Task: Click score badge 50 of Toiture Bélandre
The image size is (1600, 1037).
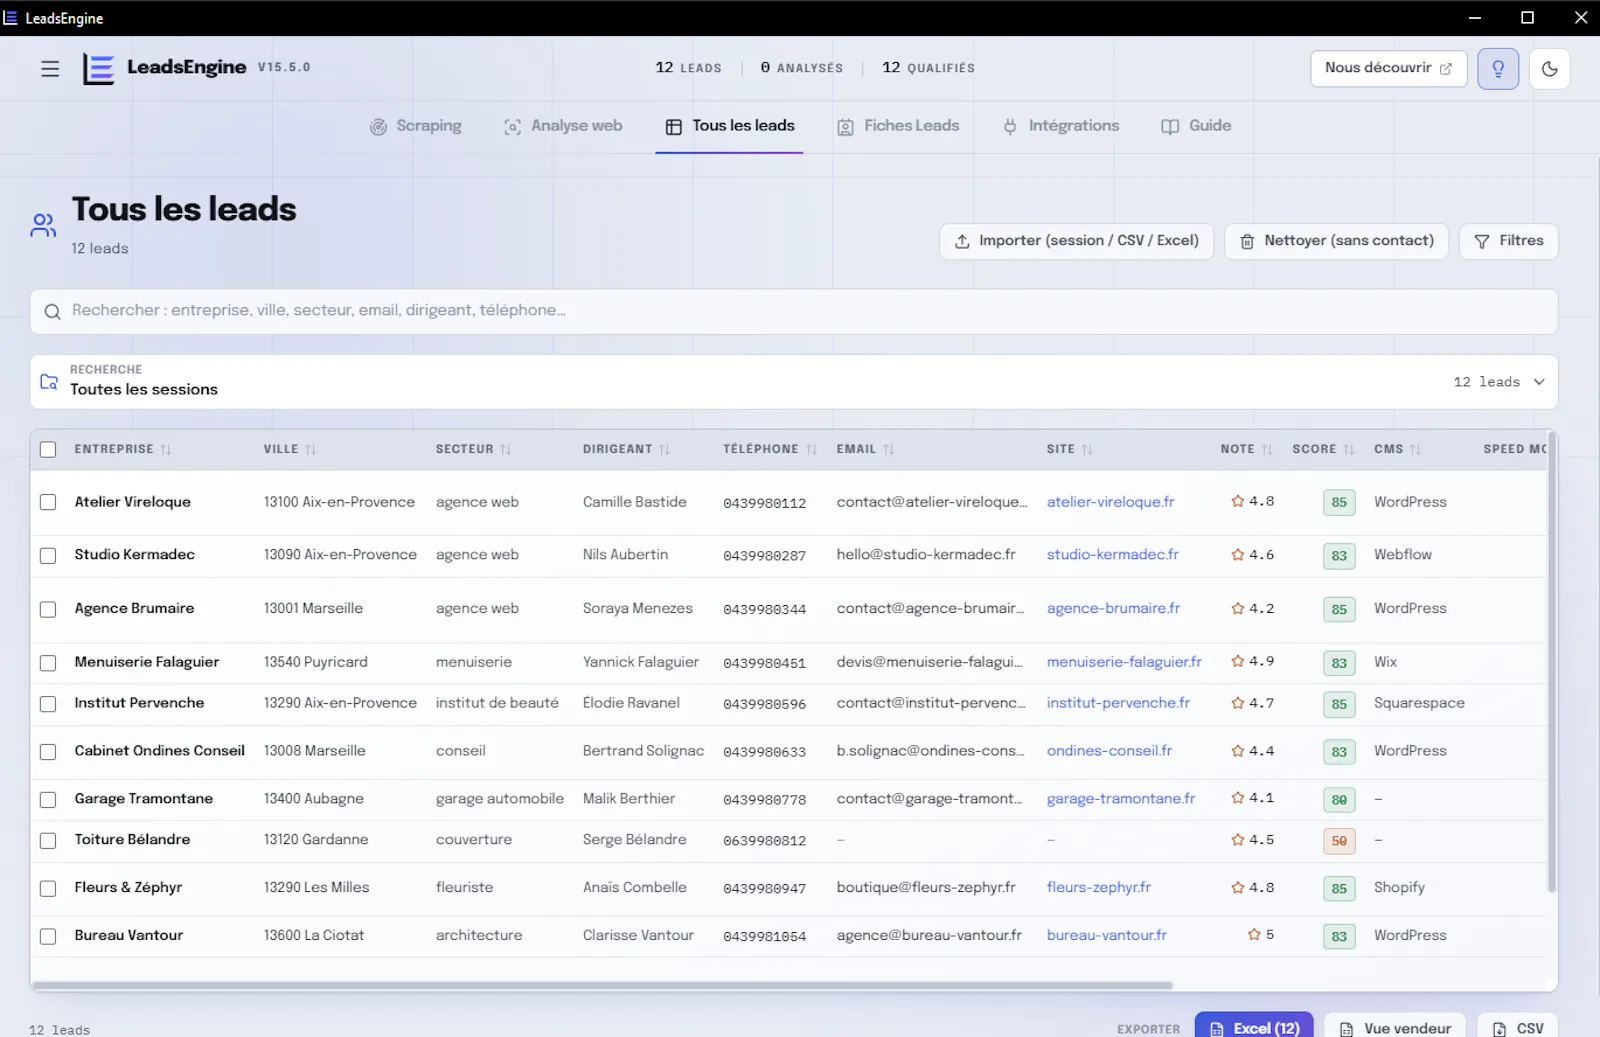Action: pos(1339,841)
